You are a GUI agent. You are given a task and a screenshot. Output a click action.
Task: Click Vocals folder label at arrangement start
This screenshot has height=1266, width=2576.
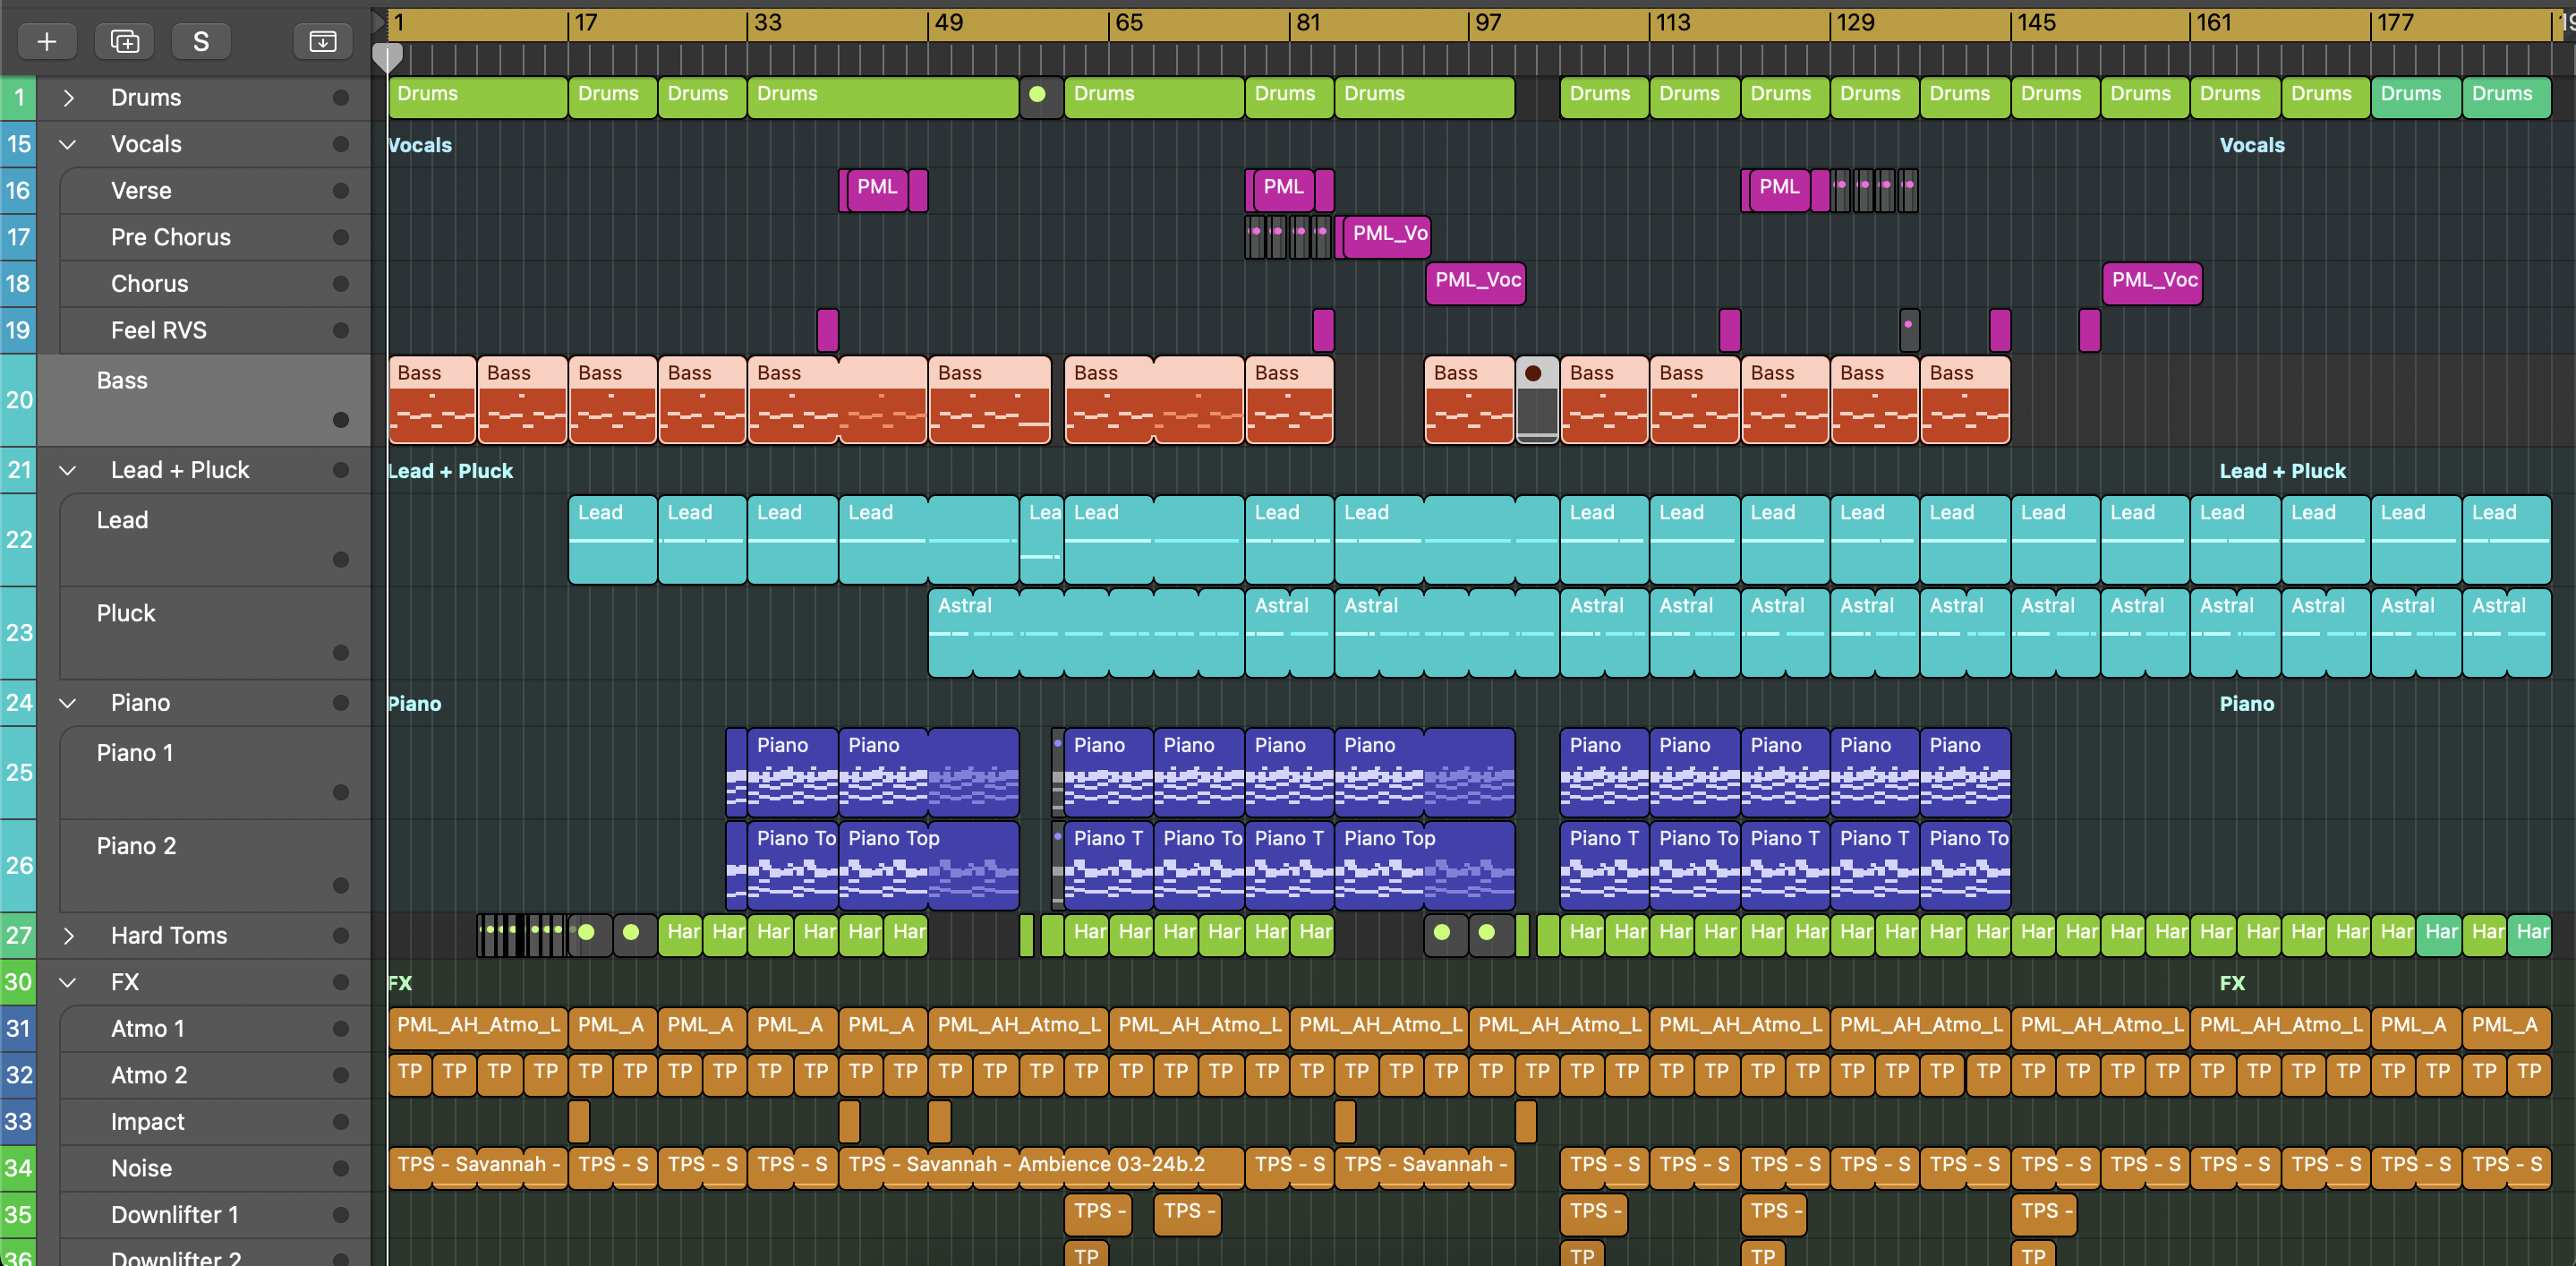pyautogui.click(x=419, y=145)
